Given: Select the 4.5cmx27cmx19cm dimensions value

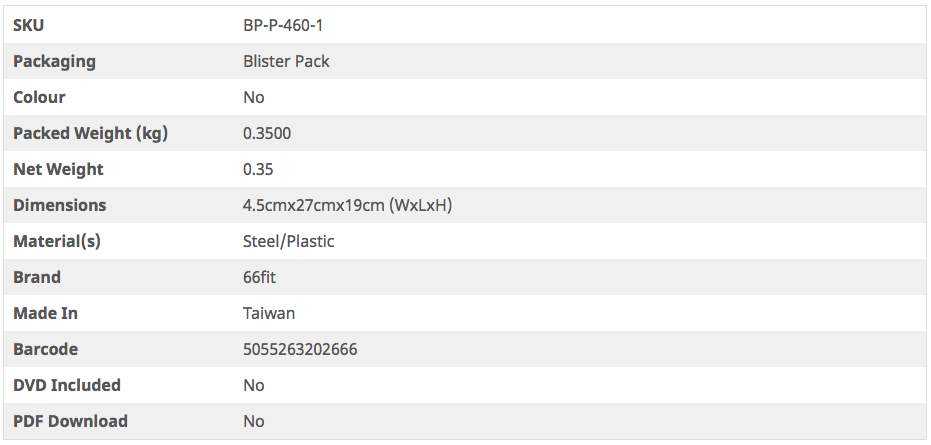Looking at the screenshot, I should 348,205.
